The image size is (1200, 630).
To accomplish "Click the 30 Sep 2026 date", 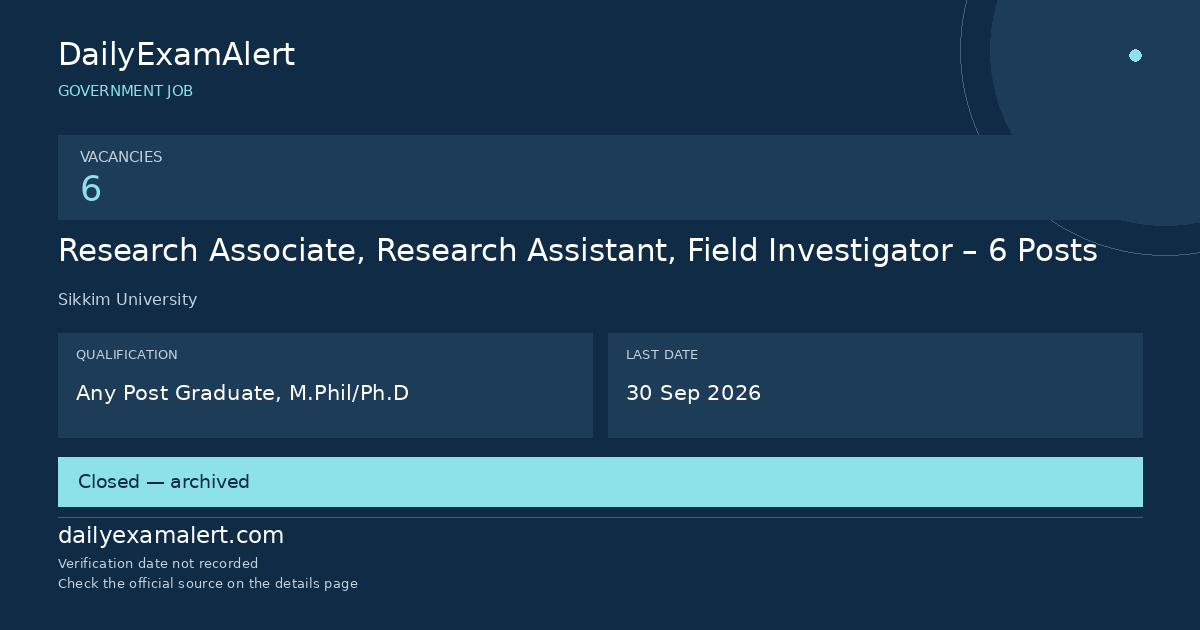I will pos(693,393).
